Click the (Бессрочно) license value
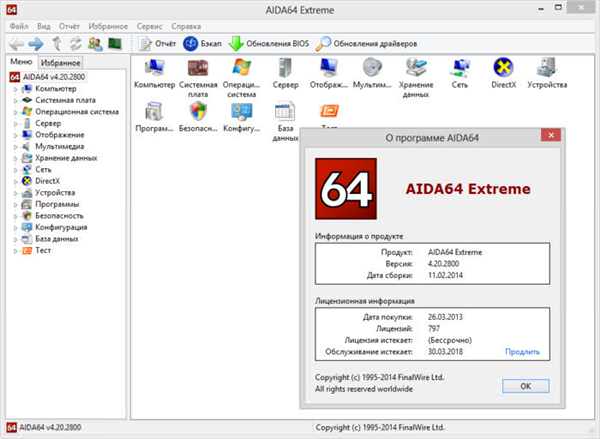This screenshot has height=439, width=600. (450, 340)
